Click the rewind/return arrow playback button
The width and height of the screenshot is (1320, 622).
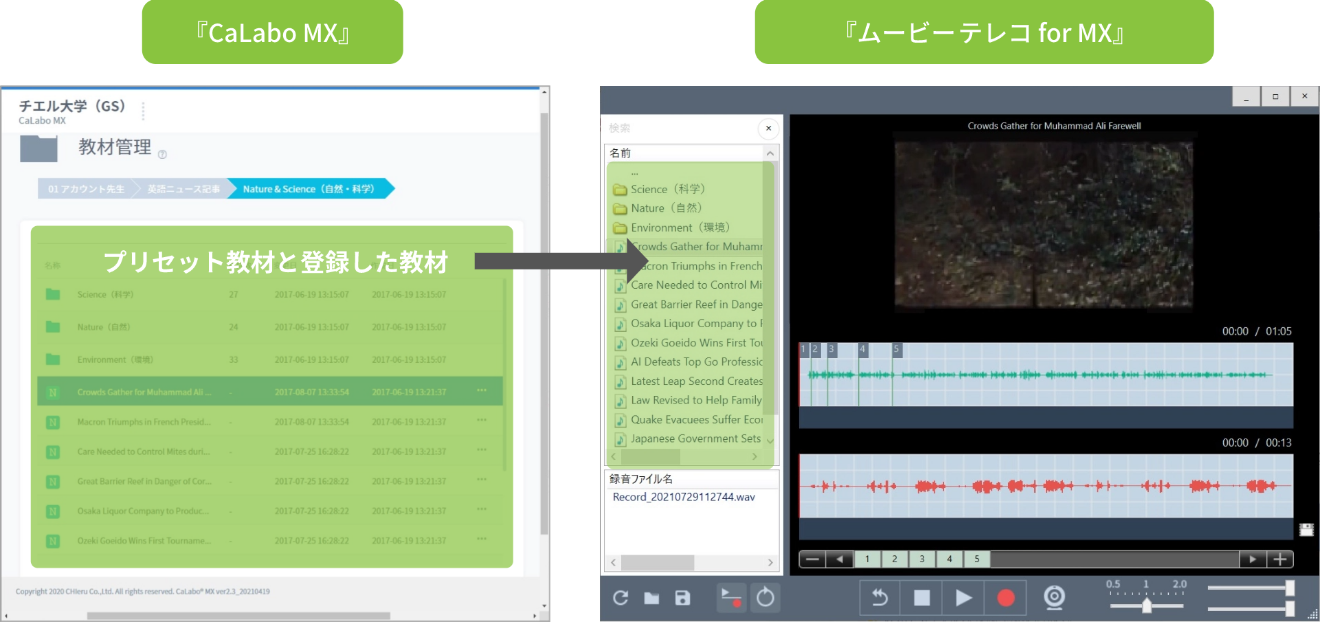(880, 598)
